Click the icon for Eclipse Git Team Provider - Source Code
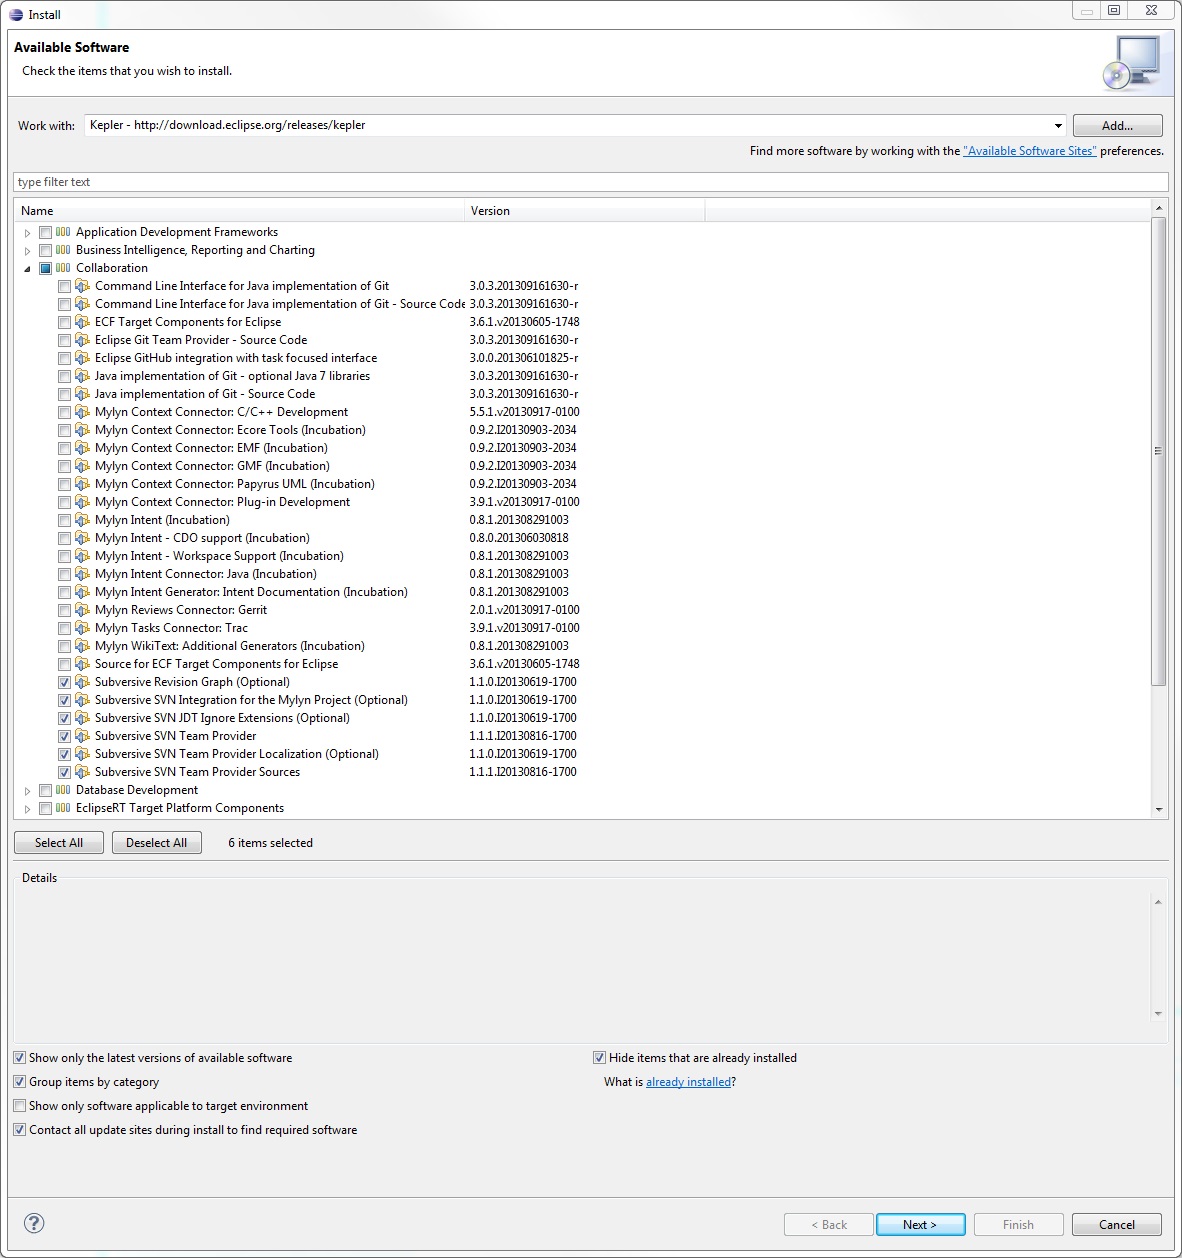This screenshot has height=1258, width=1182. point(83,340)
